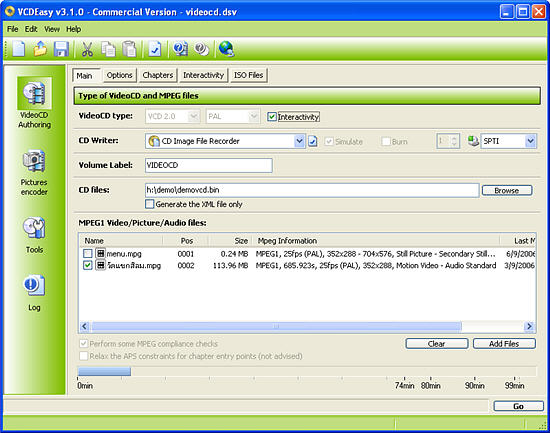Select the menu.mpg file name
The width and height of the screenshot is (550, 433).
[x=124, y=254]
